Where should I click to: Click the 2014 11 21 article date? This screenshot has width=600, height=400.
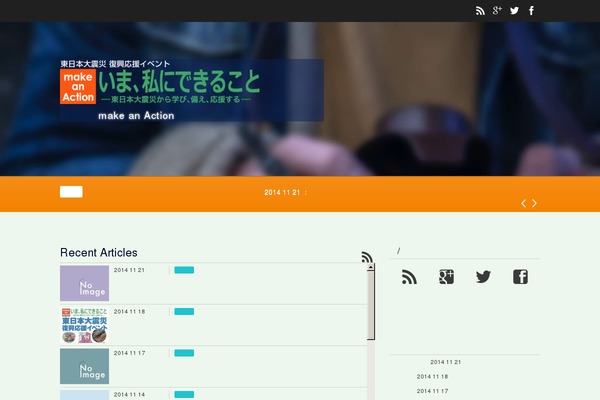pyautogui.click(x=129, y=270)
